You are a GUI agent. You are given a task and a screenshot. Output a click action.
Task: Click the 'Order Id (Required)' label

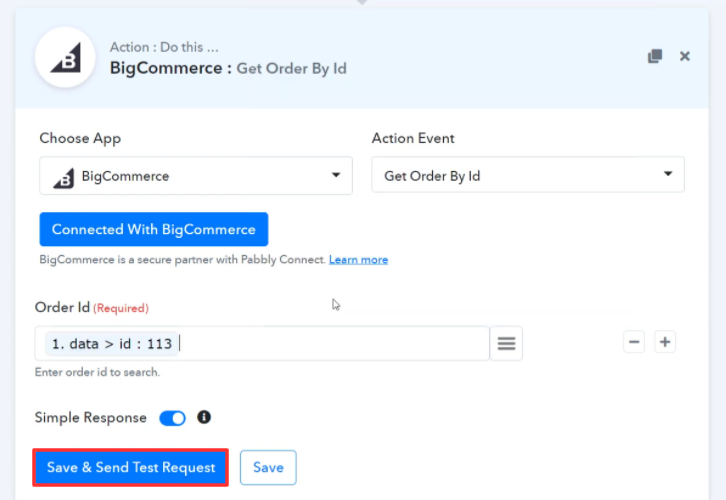point(92,307)
